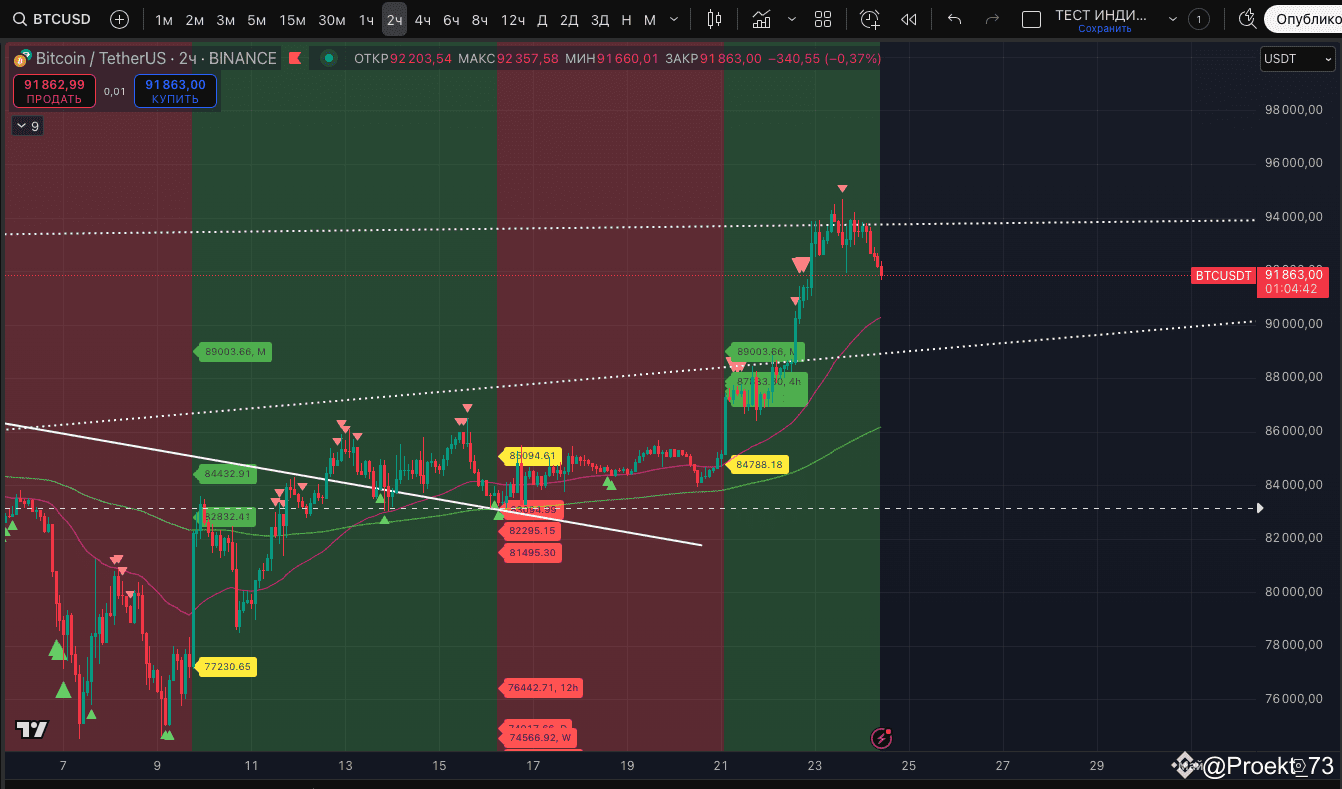The width and height of the screenshot is (1342, 789).
Task: Select the М monthly timeframe
Action: 650,20
